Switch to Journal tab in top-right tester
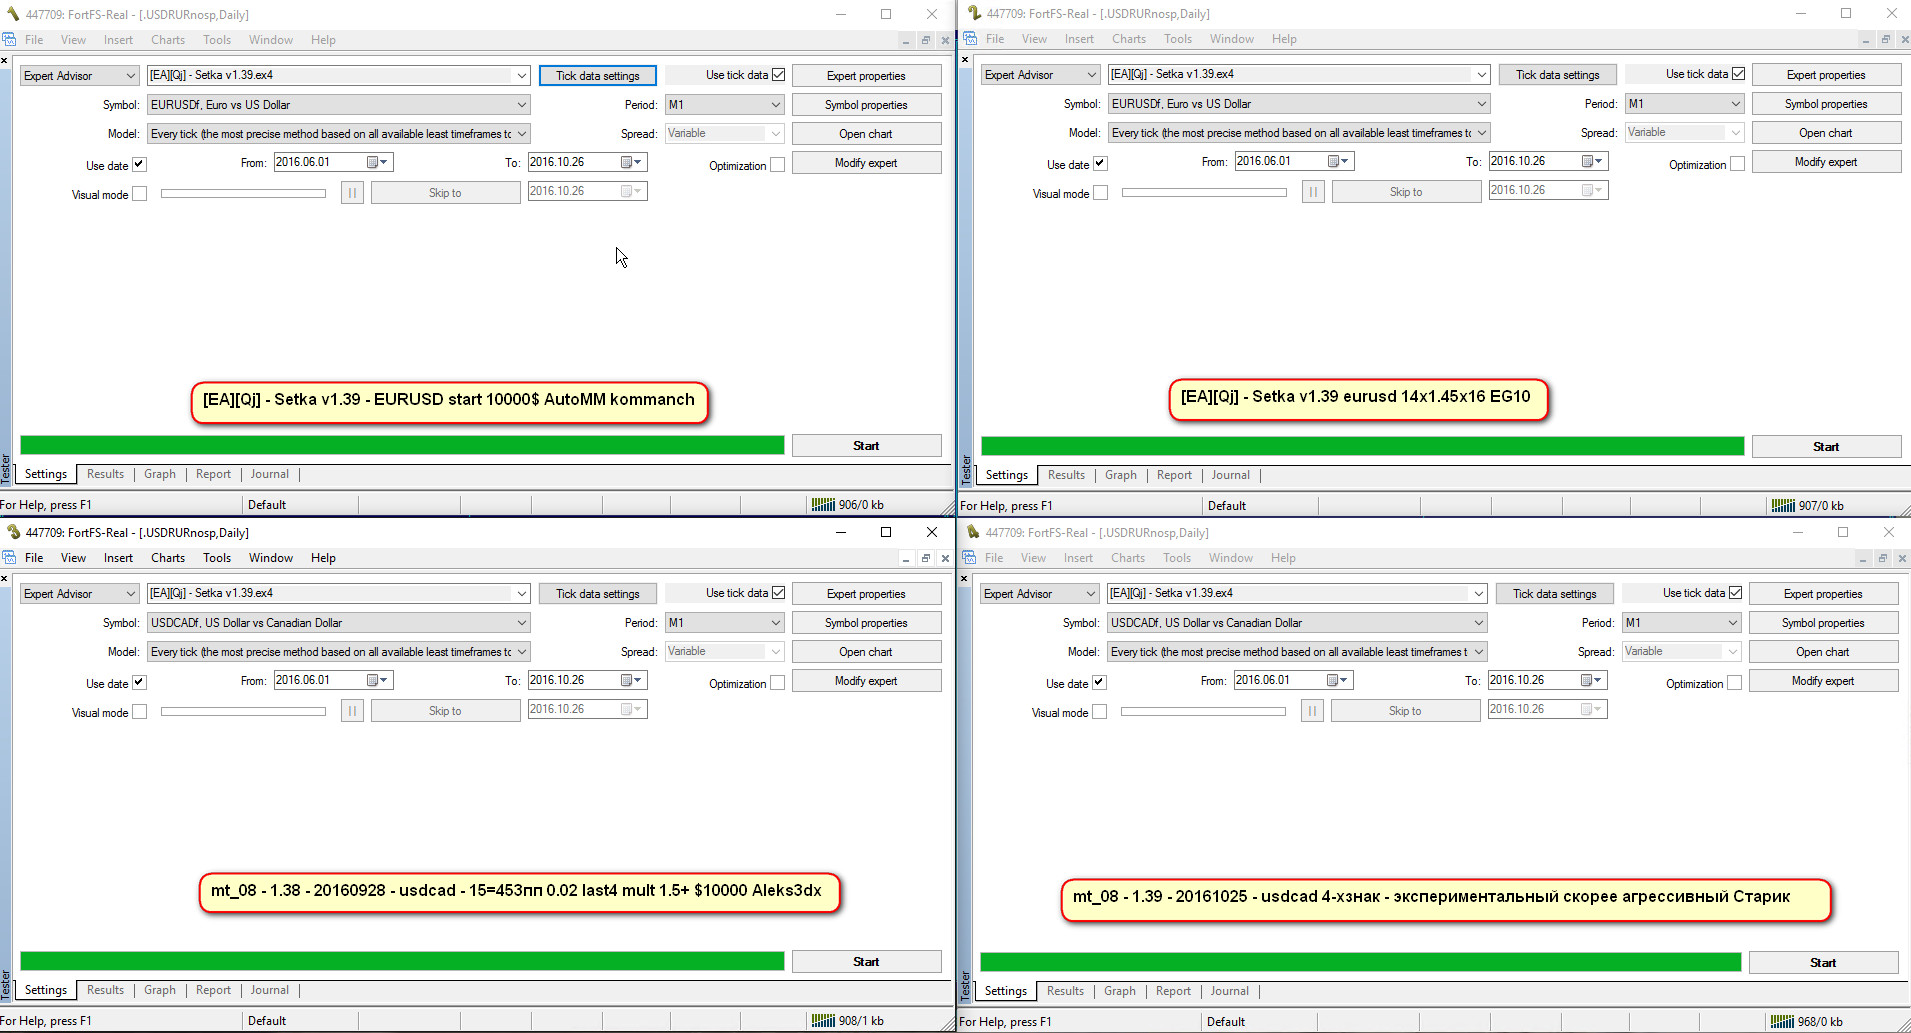Screen dimensions: 1911x1033 tap(1231, 475)
